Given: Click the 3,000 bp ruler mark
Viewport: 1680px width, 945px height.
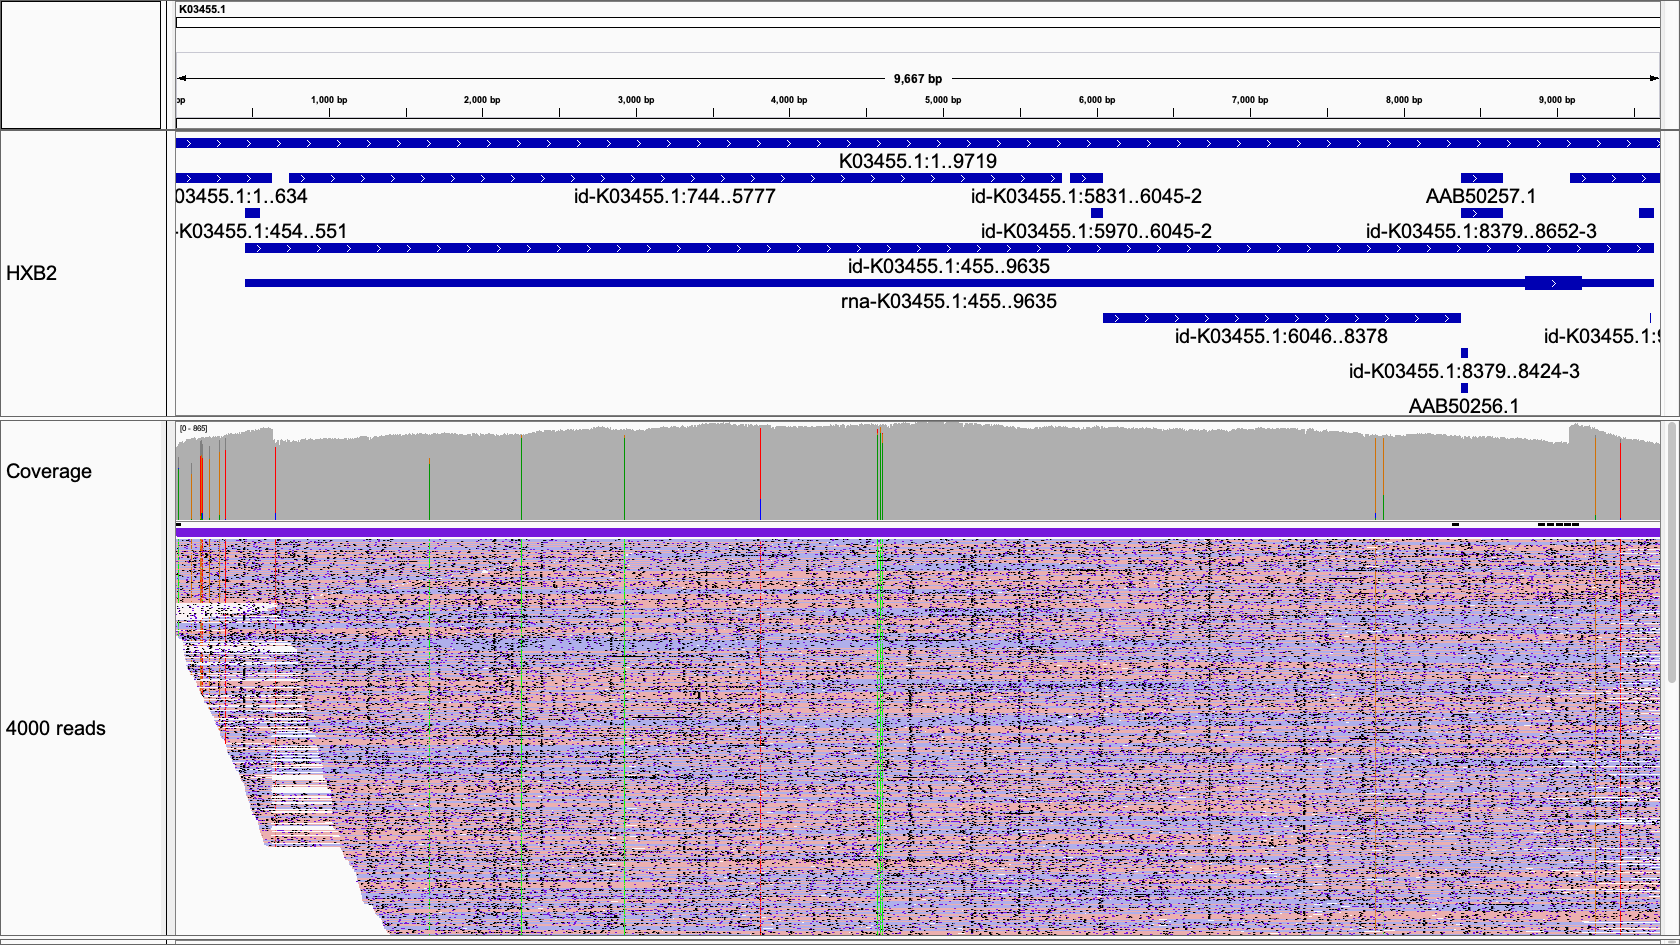Looking at the screenshot, I should pyautogui.click(x=636, y=100).
